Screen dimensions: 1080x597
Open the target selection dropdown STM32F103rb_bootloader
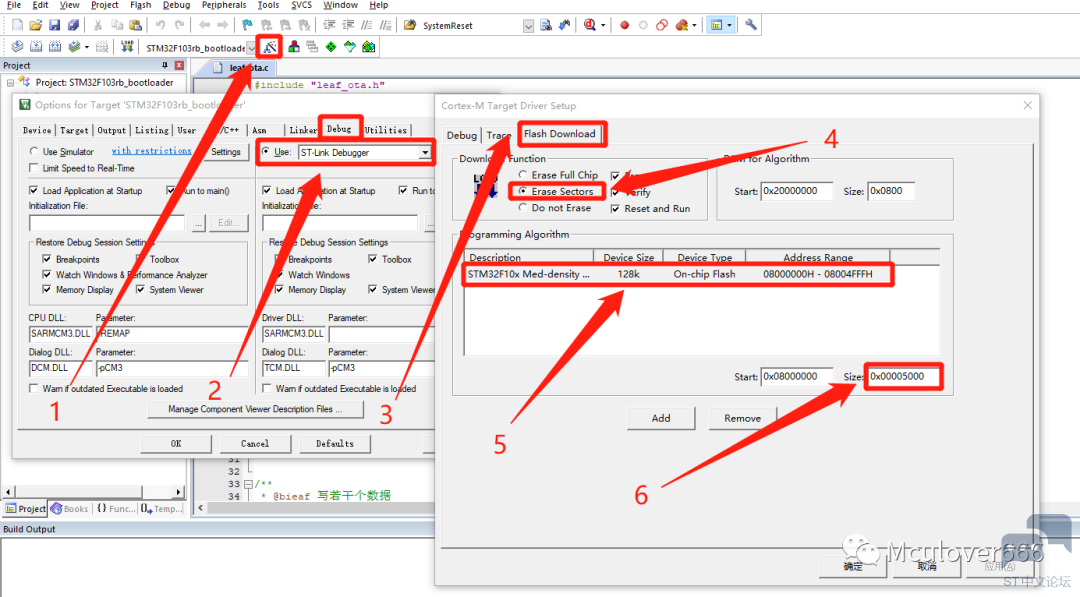click(x=251, y=48)
